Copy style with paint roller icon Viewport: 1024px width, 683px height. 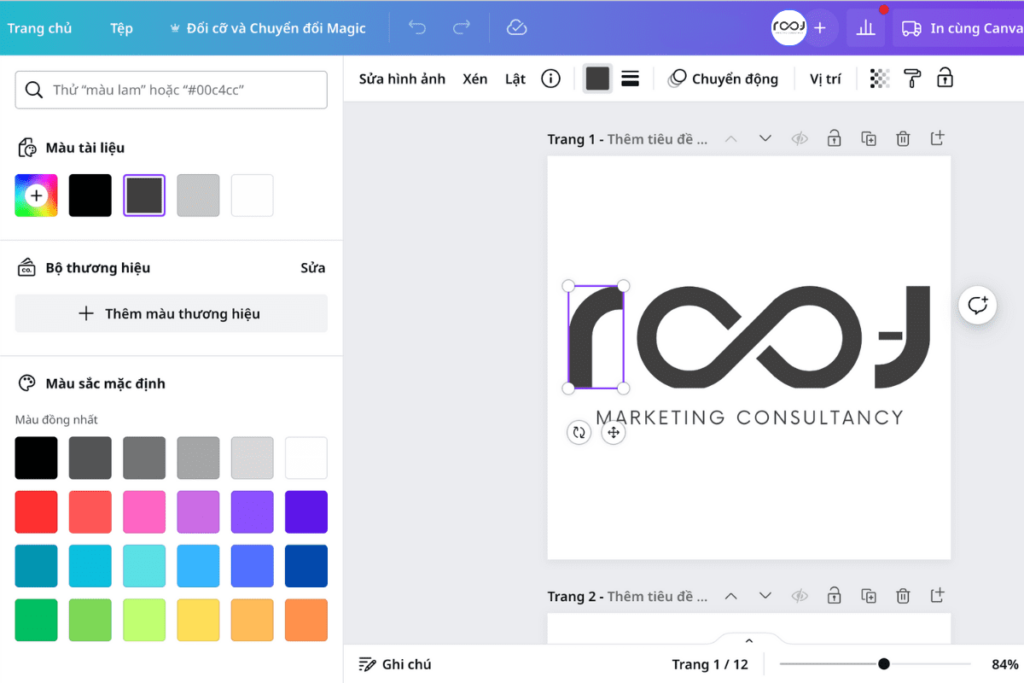click(x=912, y=79)
